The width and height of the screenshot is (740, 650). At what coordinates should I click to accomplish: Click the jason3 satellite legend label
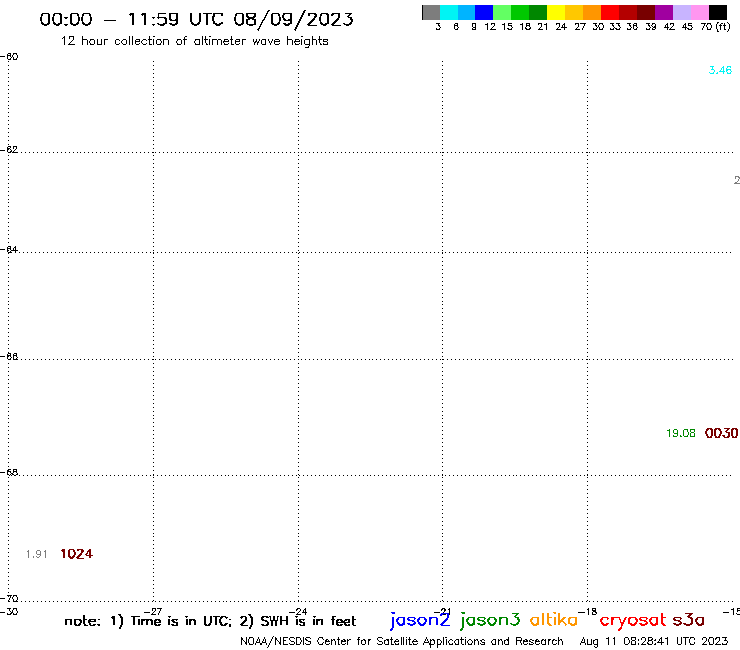[490, 620]
